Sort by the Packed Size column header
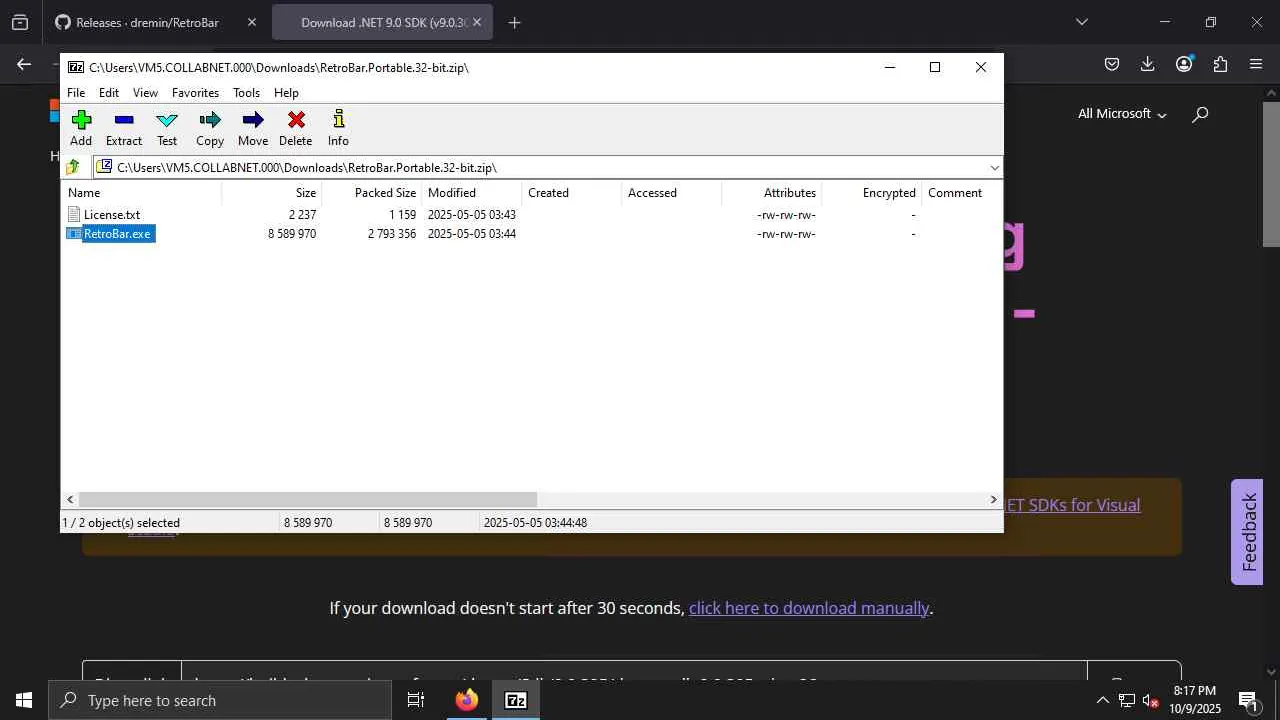1280x720 pixels. tap(371, 193)
